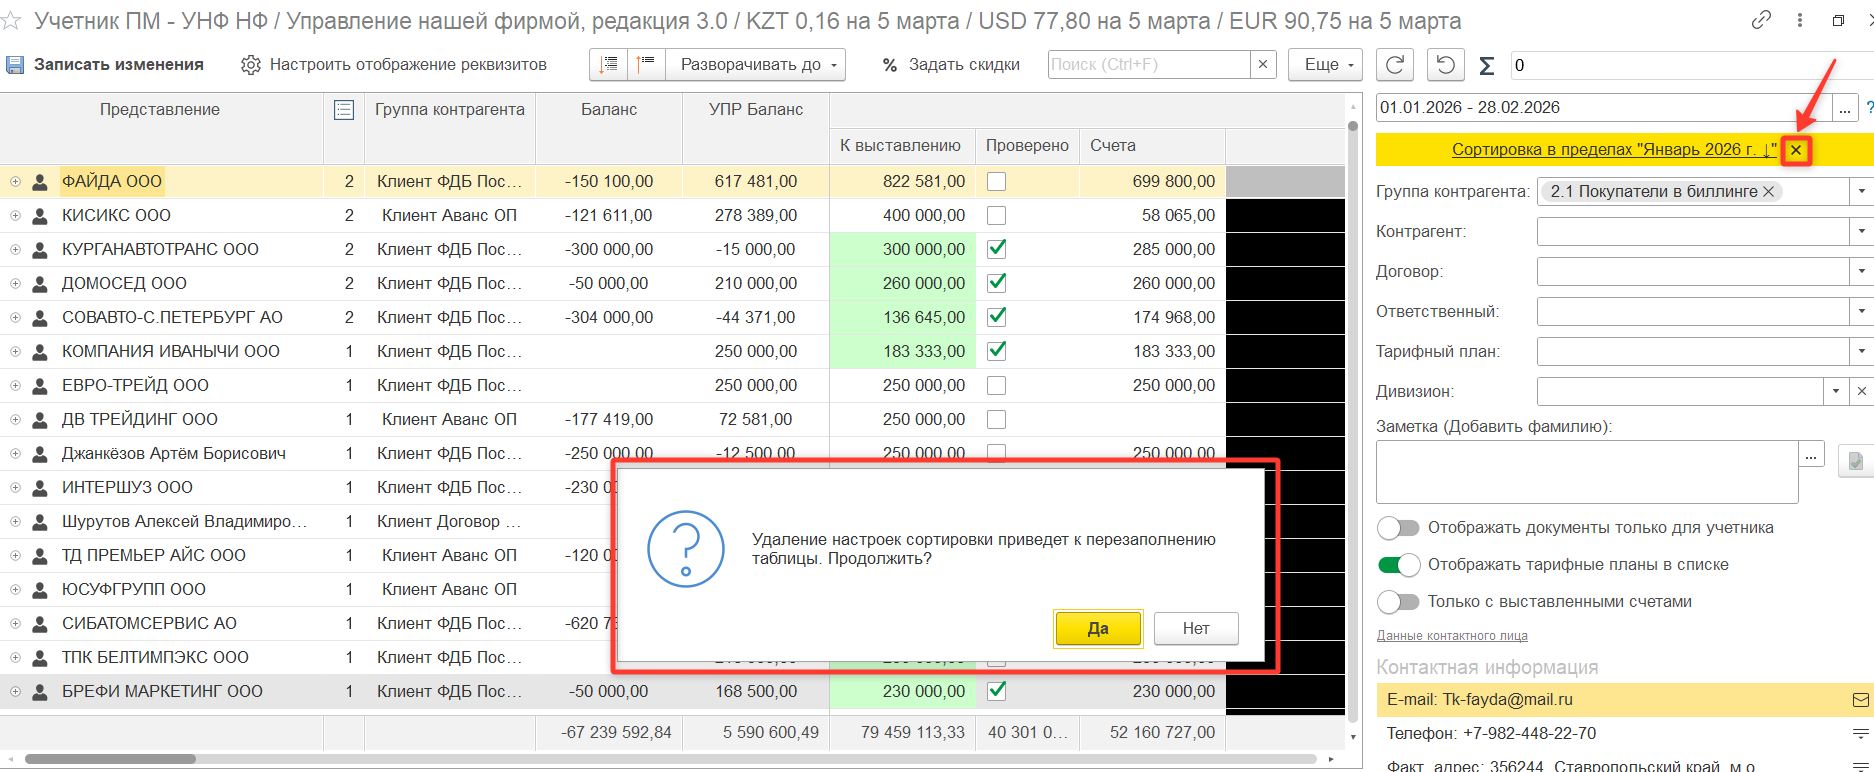The width and height of the screenshot is (1874, 772).
Task: Expand the Контрагент dropdown arrow
Action: [1861, 232]
